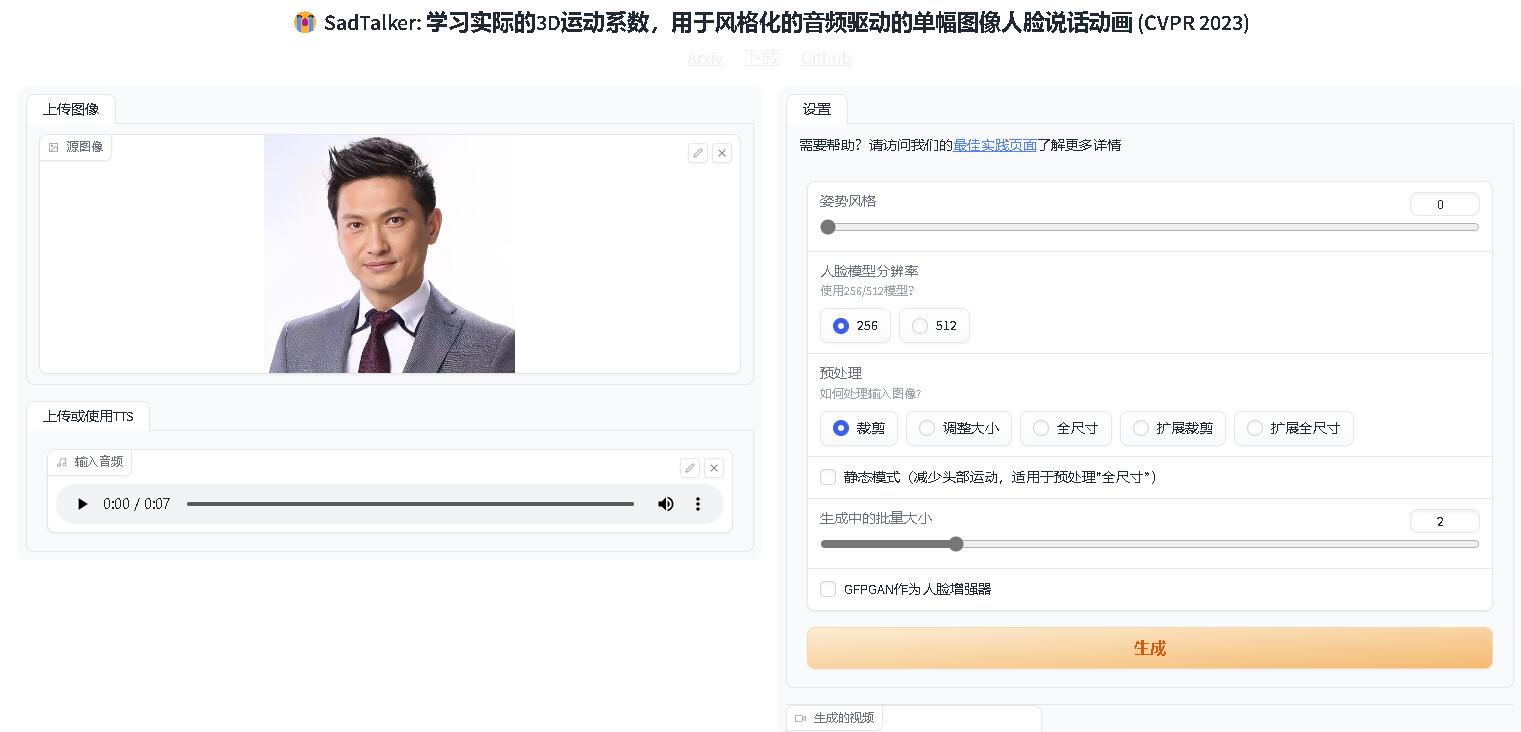Select 扩展裁剪 preprocessing option
The image size is (1521, 732).
tap(1172, 428)
